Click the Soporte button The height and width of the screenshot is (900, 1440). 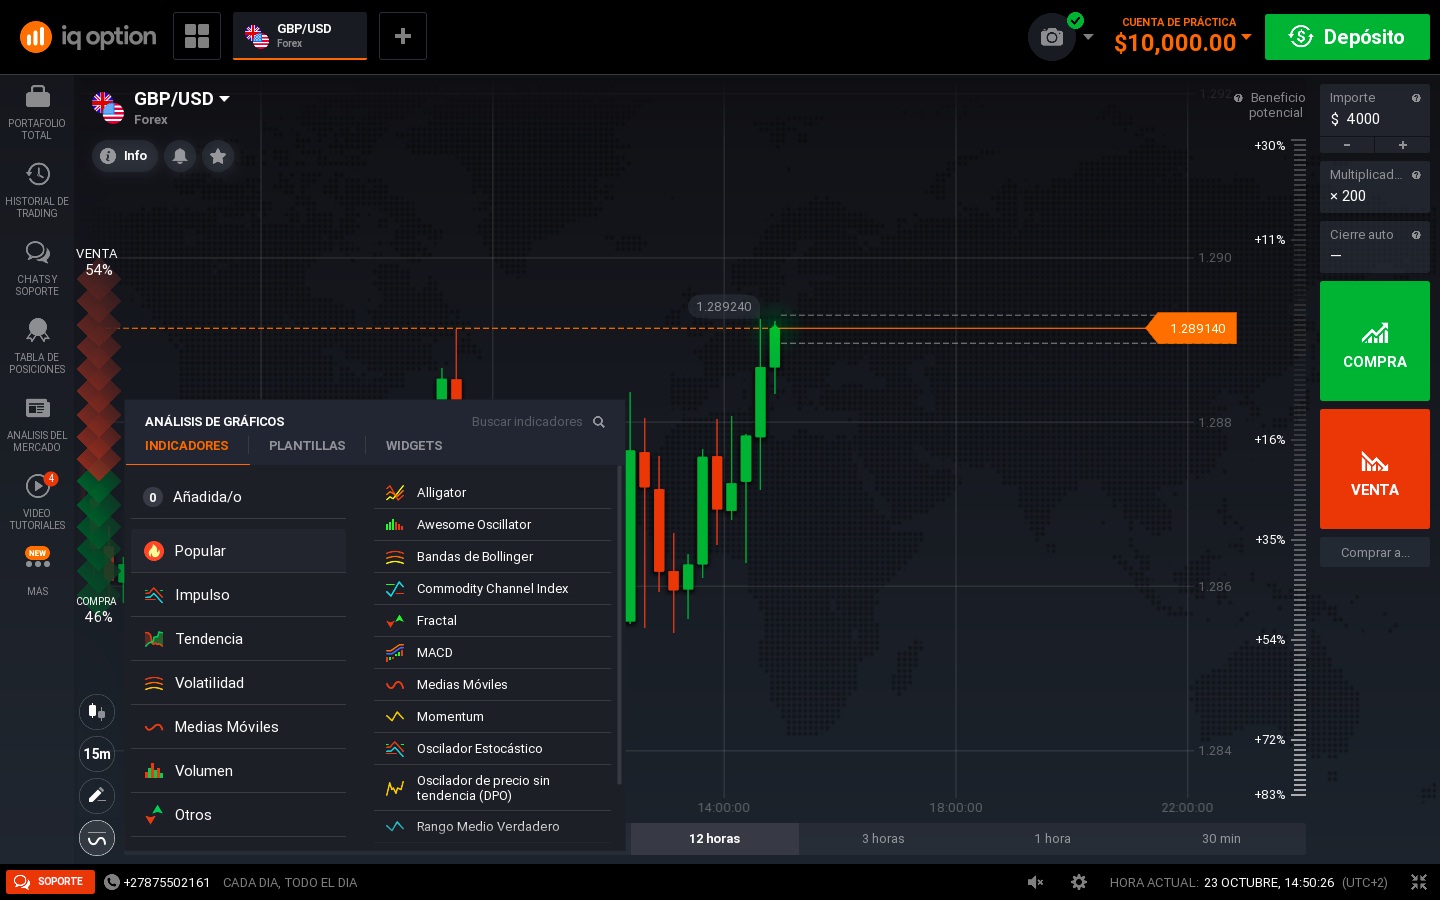pyautogui.click(x=50, y=882)
